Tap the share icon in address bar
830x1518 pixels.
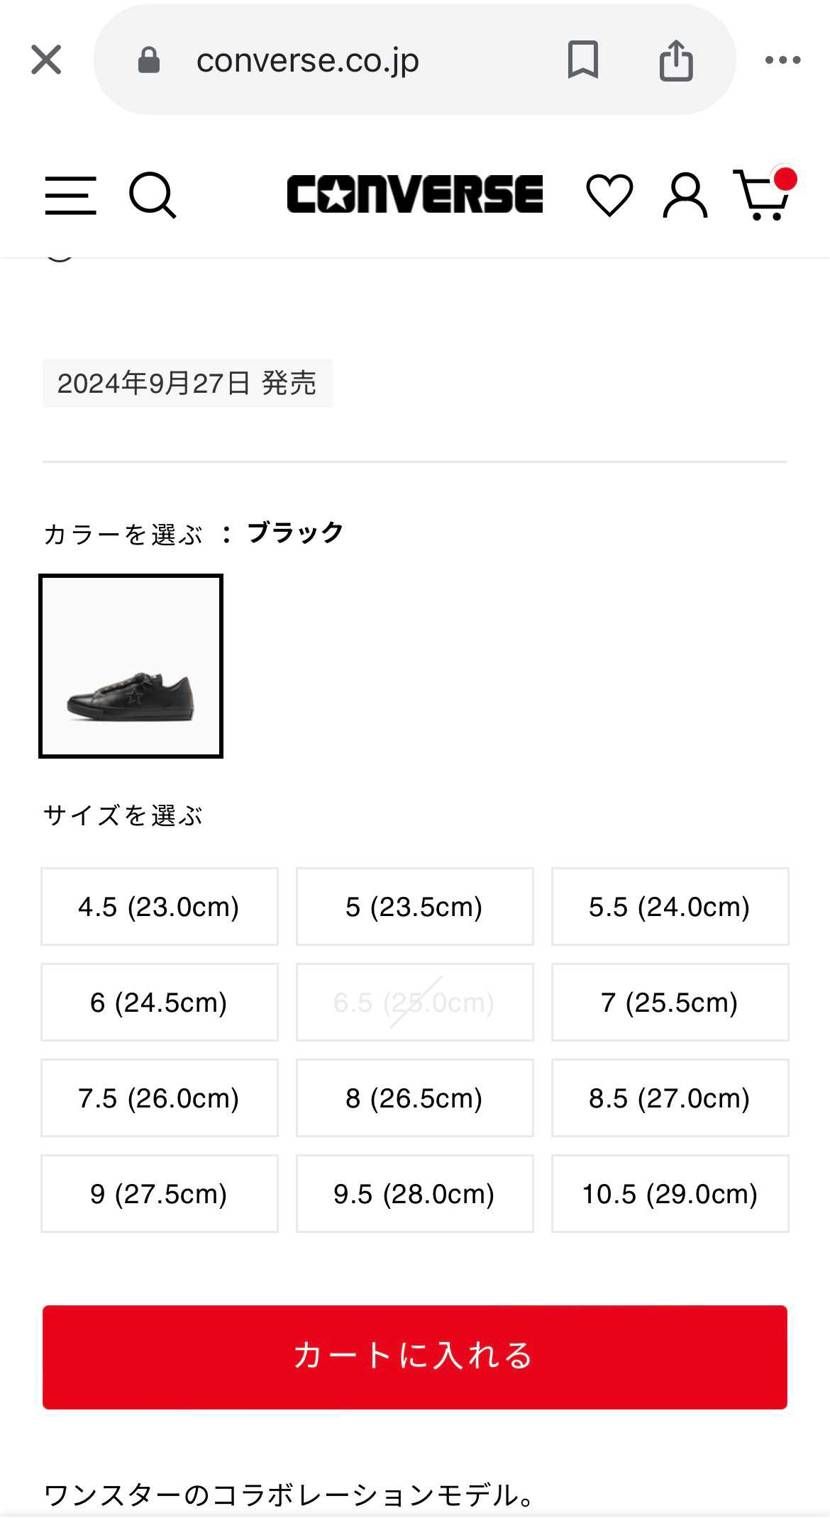coord(676,60)
